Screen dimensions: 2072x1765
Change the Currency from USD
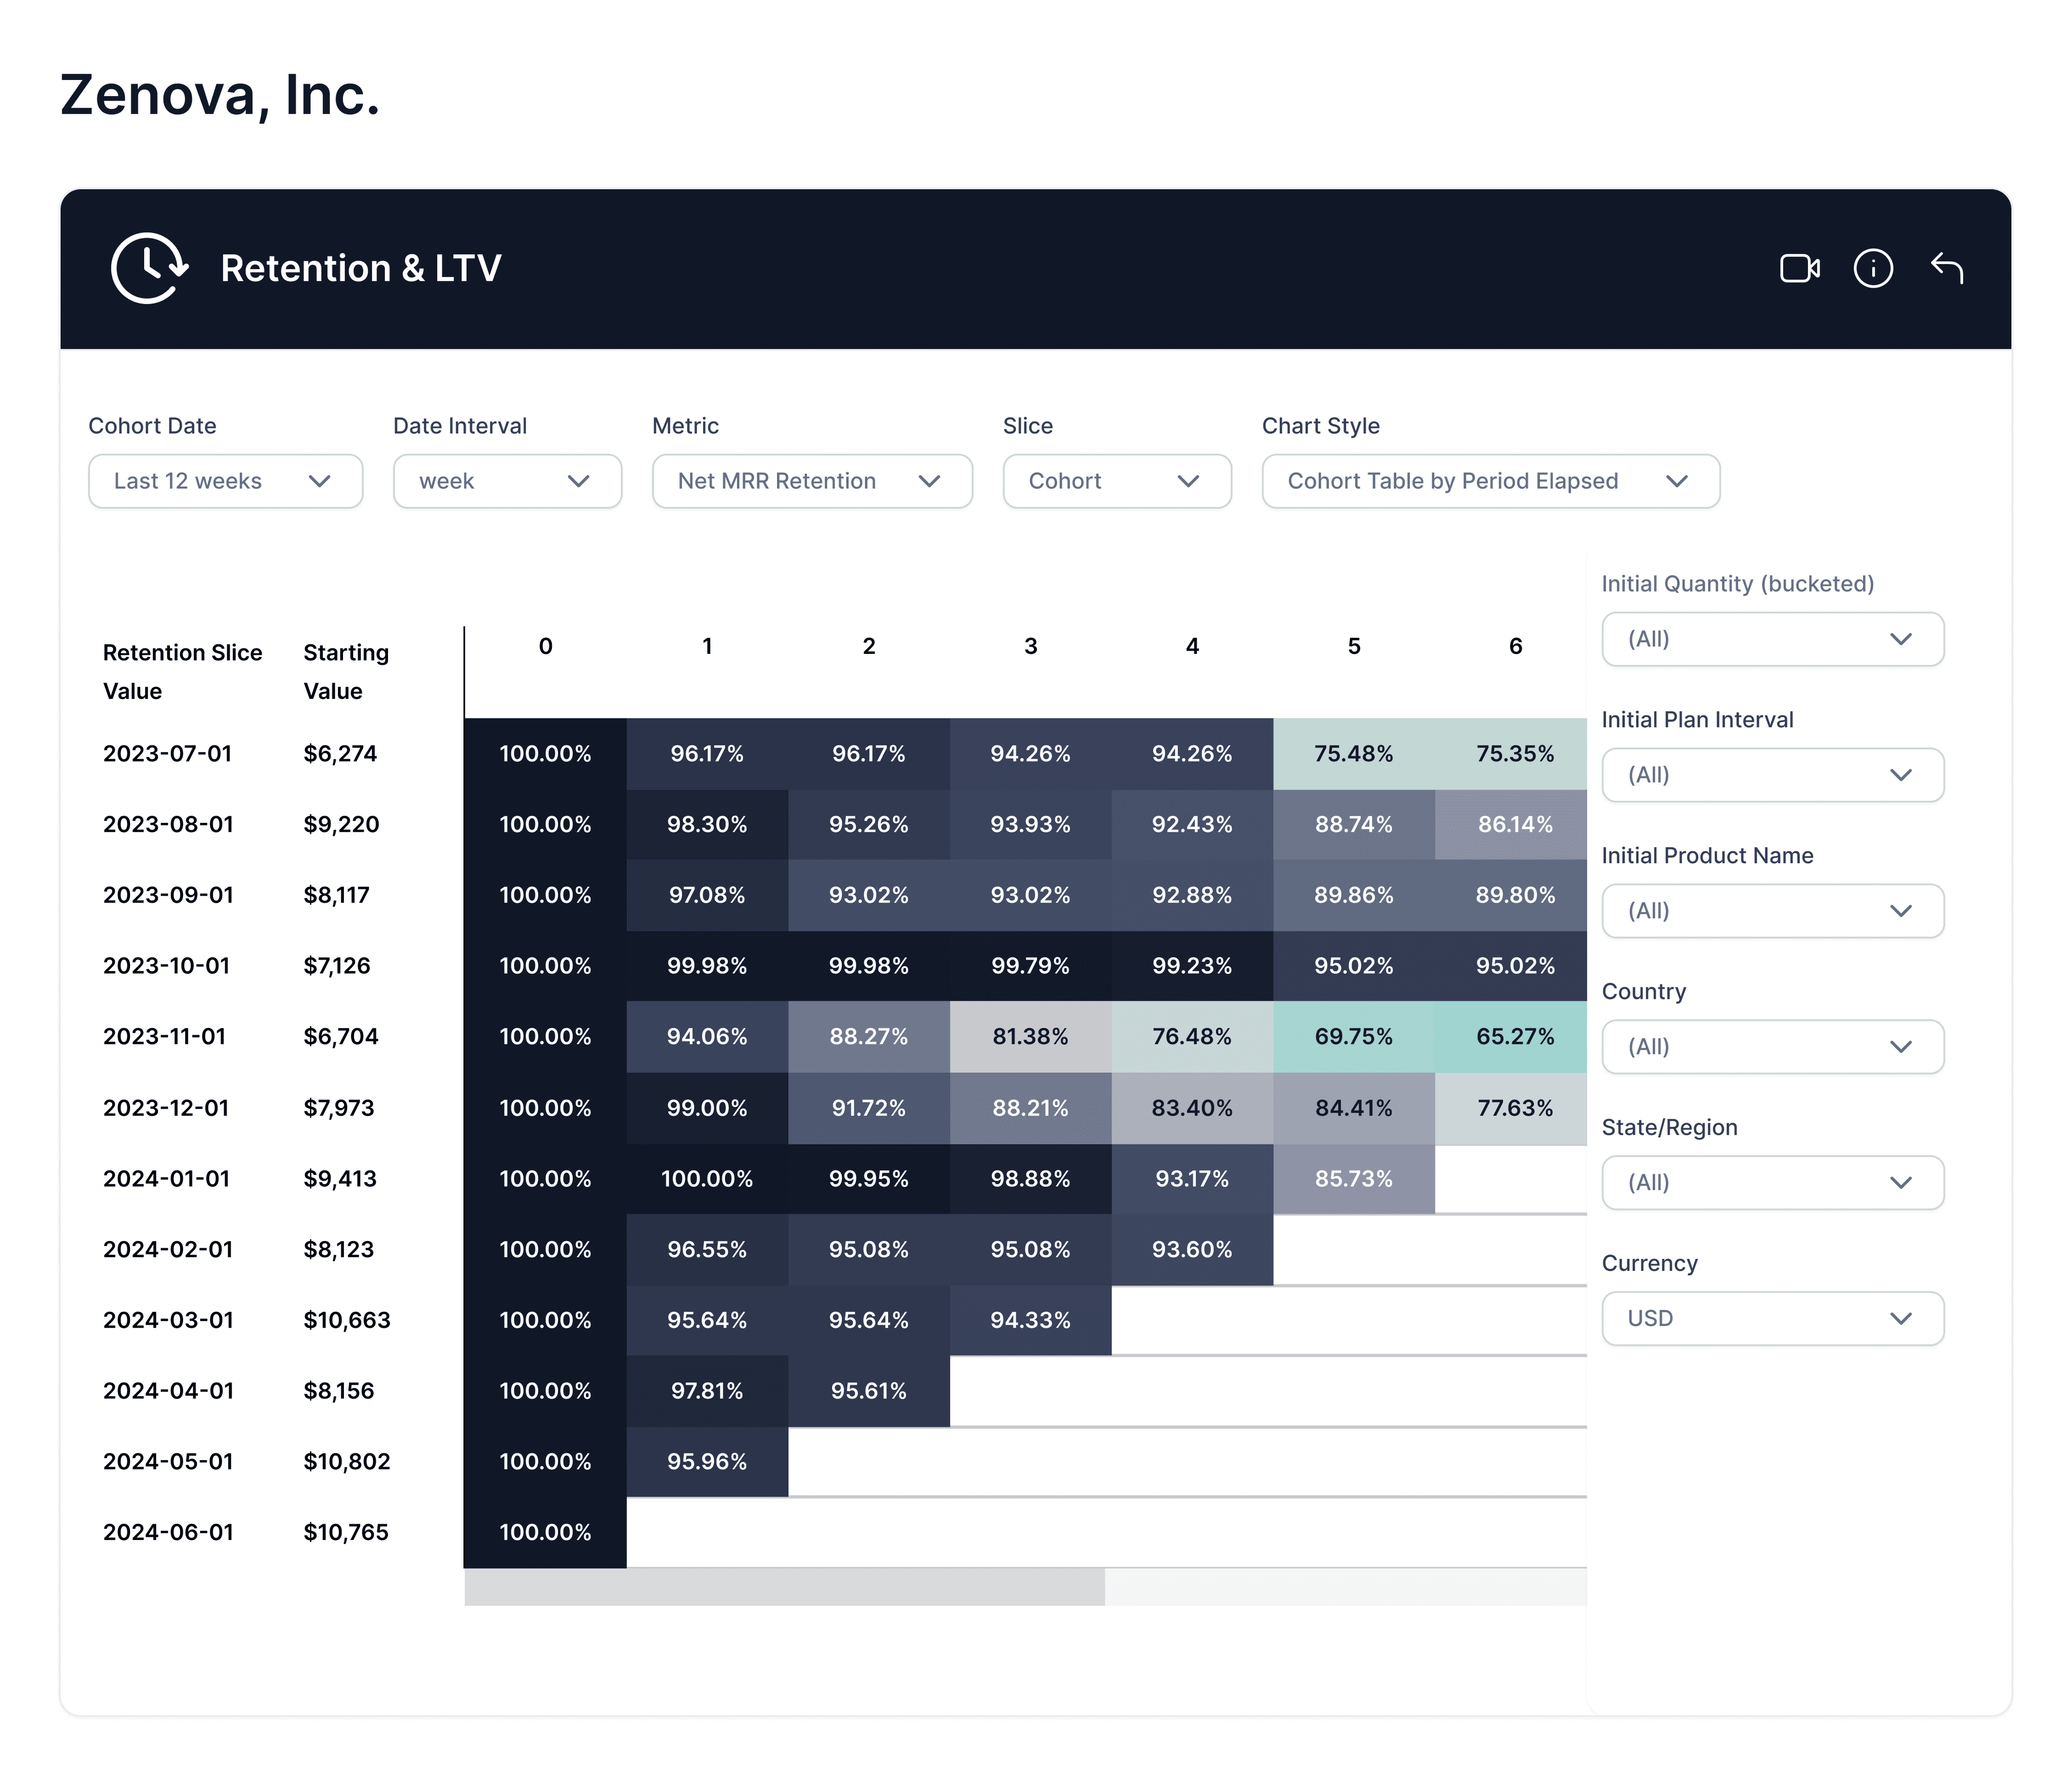click(1772, 1318)
